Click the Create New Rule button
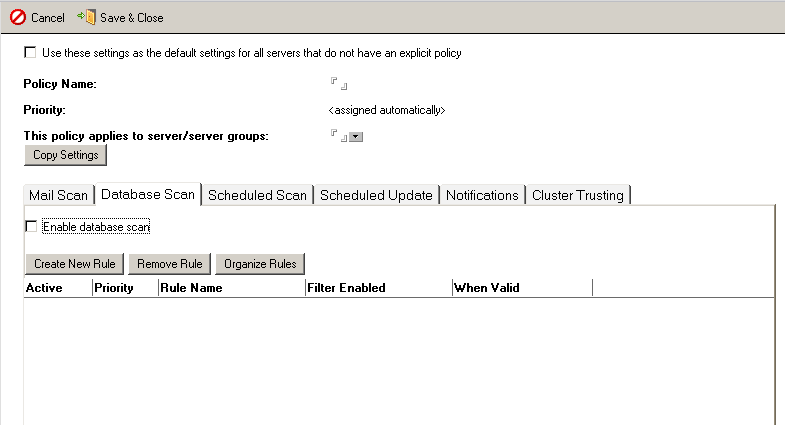This screenshot has height=425, width=785. coord(74,264)
